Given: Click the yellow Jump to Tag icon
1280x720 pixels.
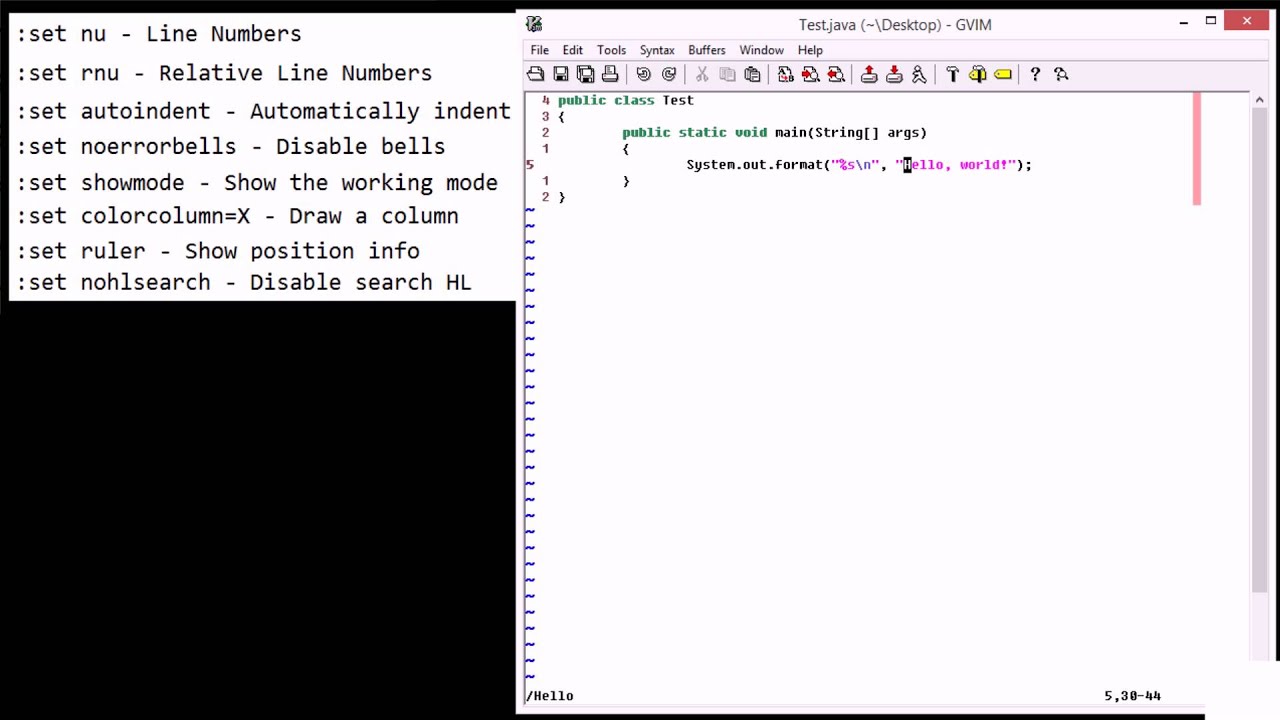Looking at the screenshot, I should (x=1003, y=74).
